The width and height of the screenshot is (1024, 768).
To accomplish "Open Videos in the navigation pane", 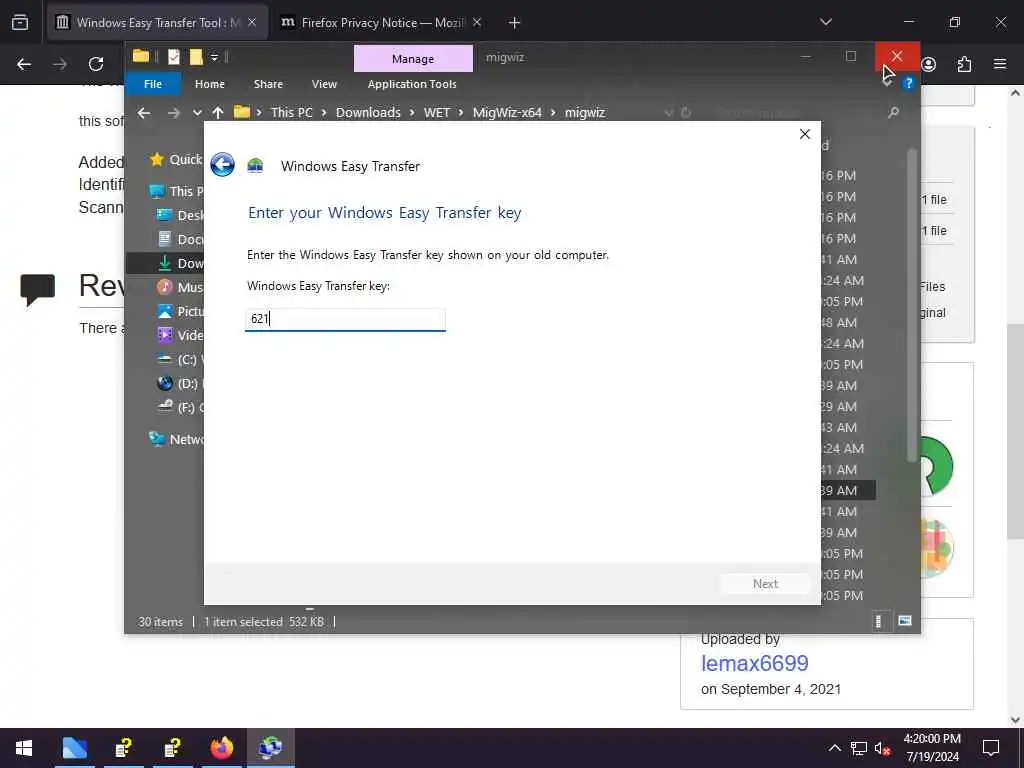I will [180, 335].
